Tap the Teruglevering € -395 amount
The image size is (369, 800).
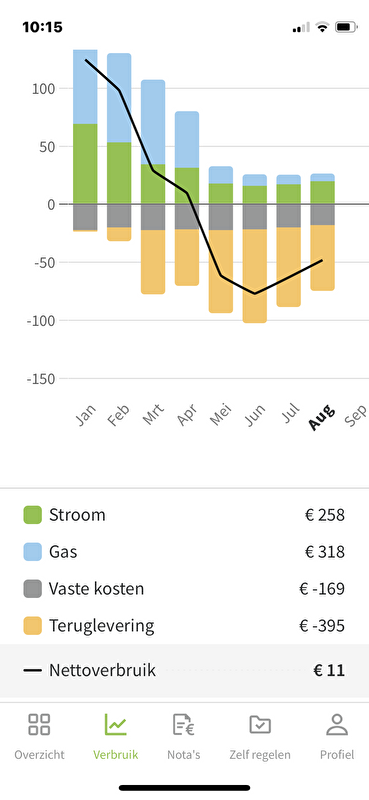(322, 626)
